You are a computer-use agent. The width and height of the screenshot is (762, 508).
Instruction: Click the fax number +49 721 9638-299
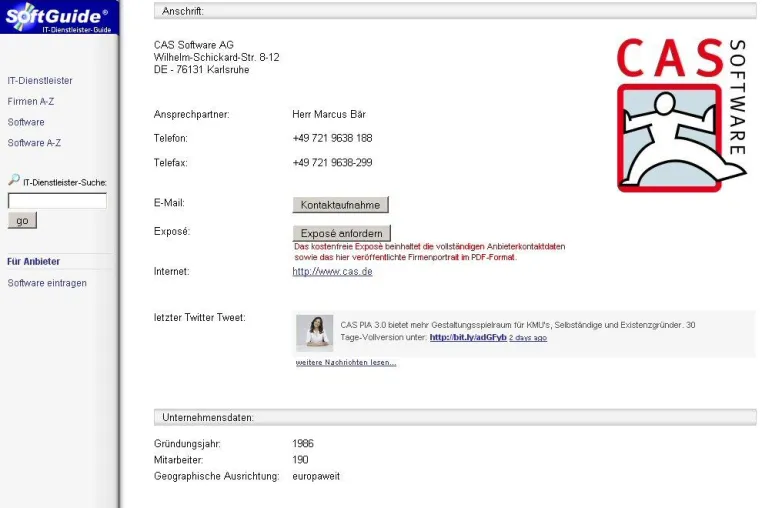tap(332, 162)
